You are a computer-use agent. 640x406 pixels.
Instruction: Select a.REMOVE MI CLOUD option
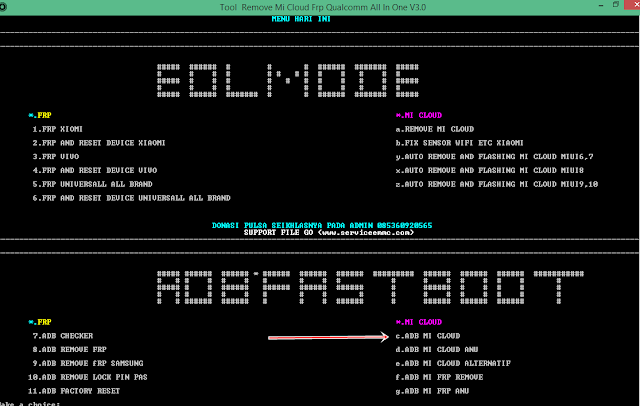pyautogui.click(x=435, y=129)
